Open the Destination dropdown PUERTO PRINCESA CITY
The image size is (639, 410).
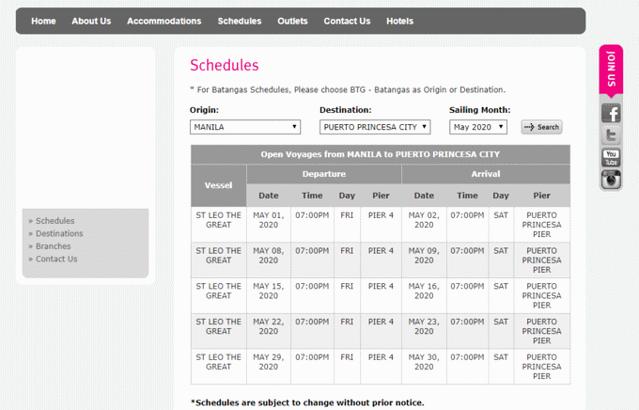375,127
